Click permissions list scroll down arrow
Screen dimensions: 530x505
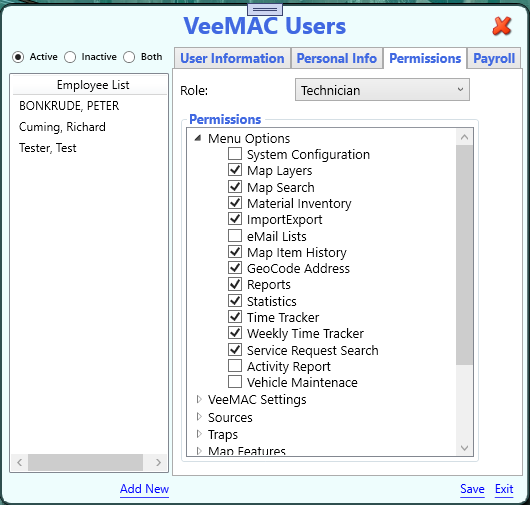464,448
